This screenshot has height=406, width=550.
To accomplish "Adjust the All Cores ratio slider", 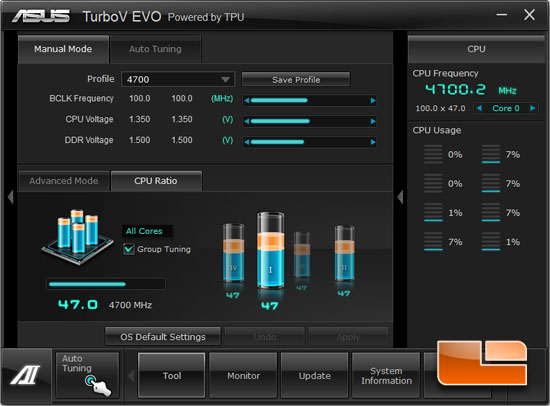I will pos(106,284).
